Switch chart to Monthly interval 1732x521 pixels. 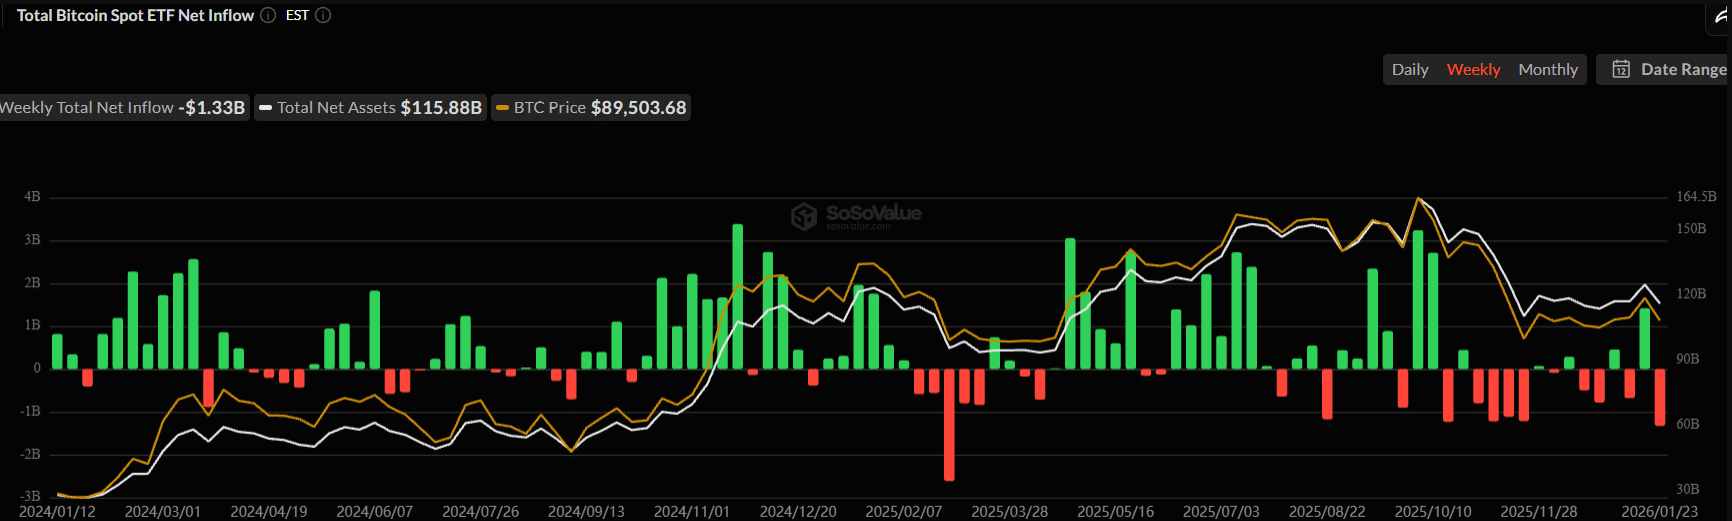coord(1547,69)
